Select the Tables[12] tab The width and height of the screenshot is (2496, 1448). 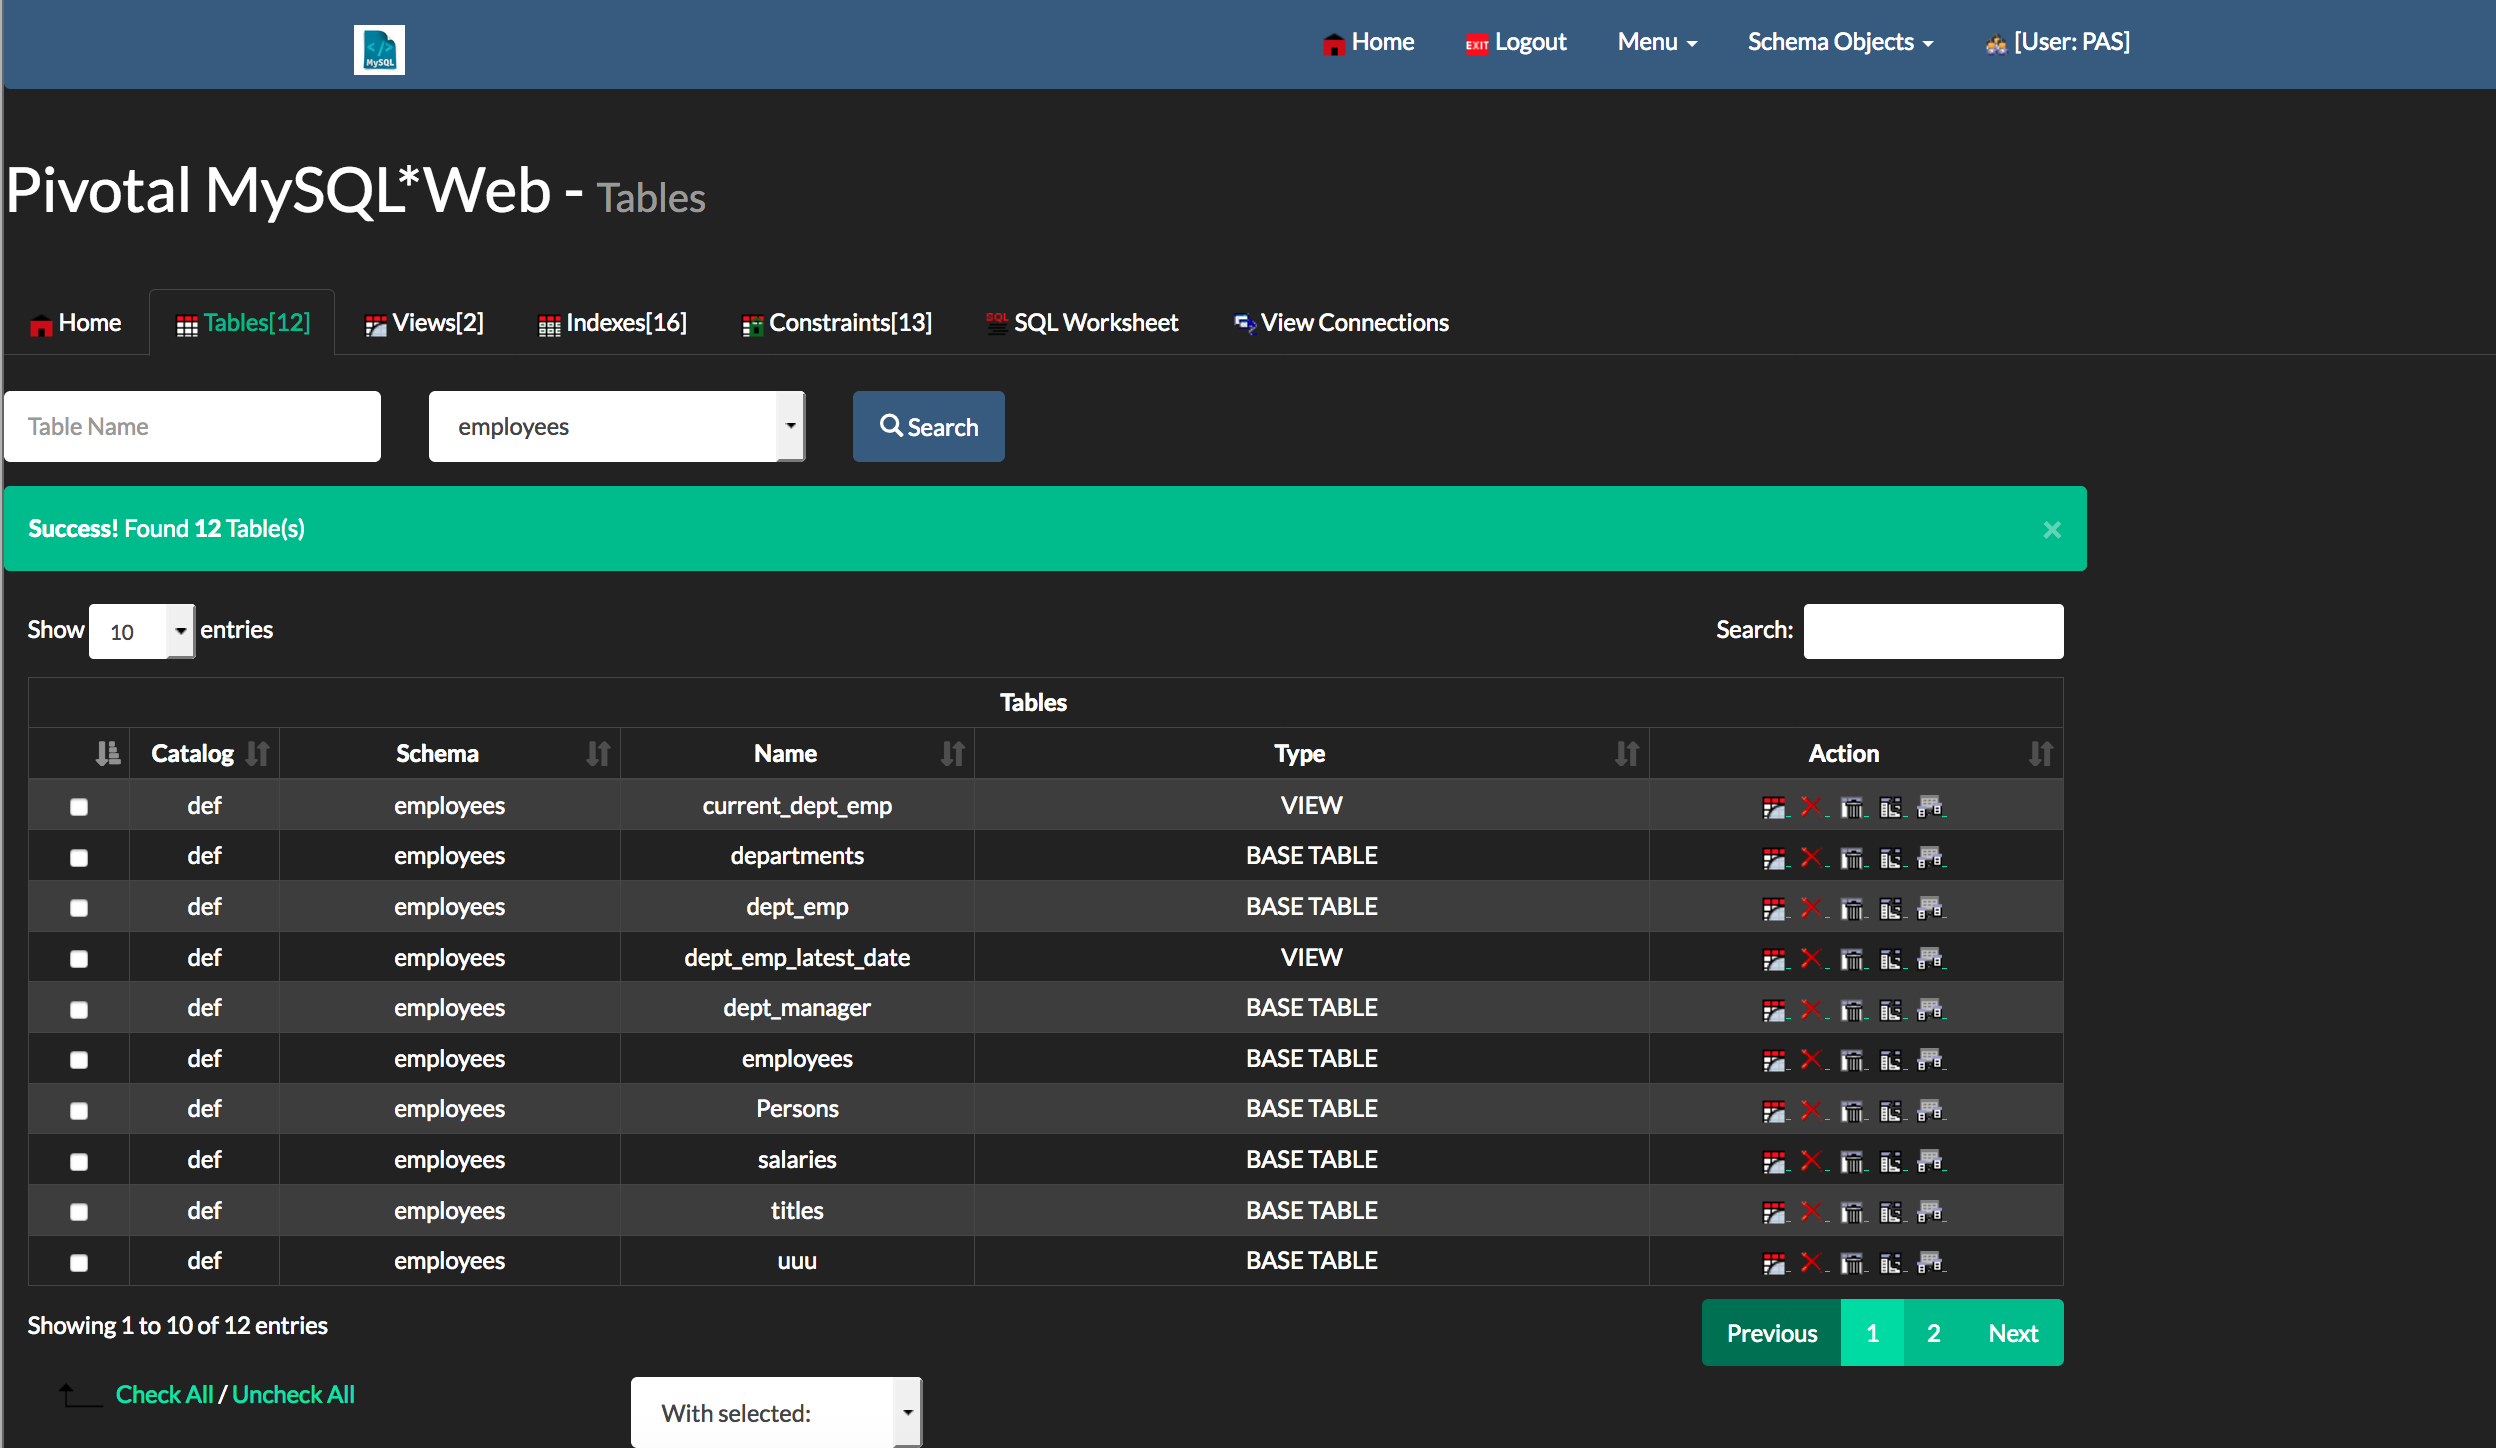[243, 323]
